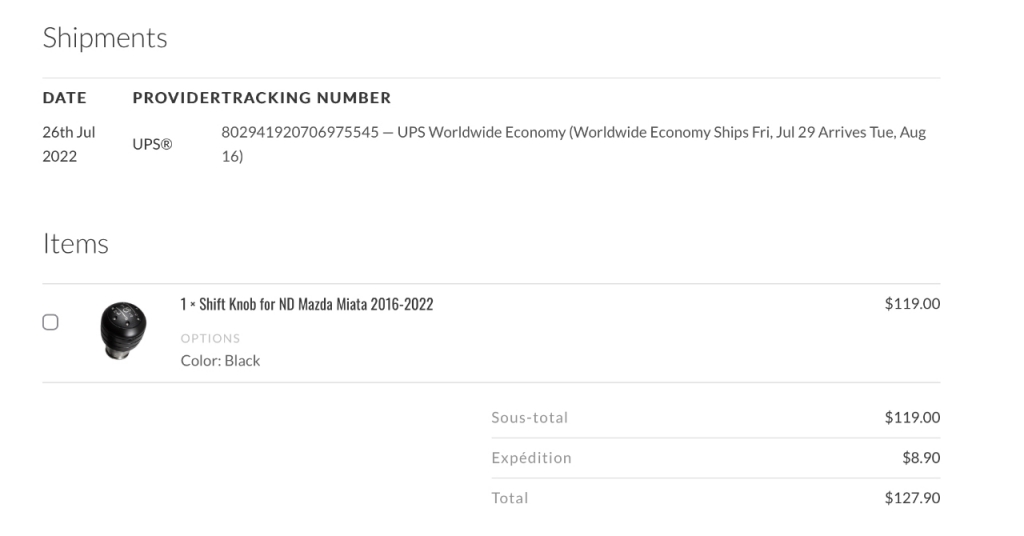Click the $119.00 item price
Screen dimensions: 1024x536
[912, 304]
